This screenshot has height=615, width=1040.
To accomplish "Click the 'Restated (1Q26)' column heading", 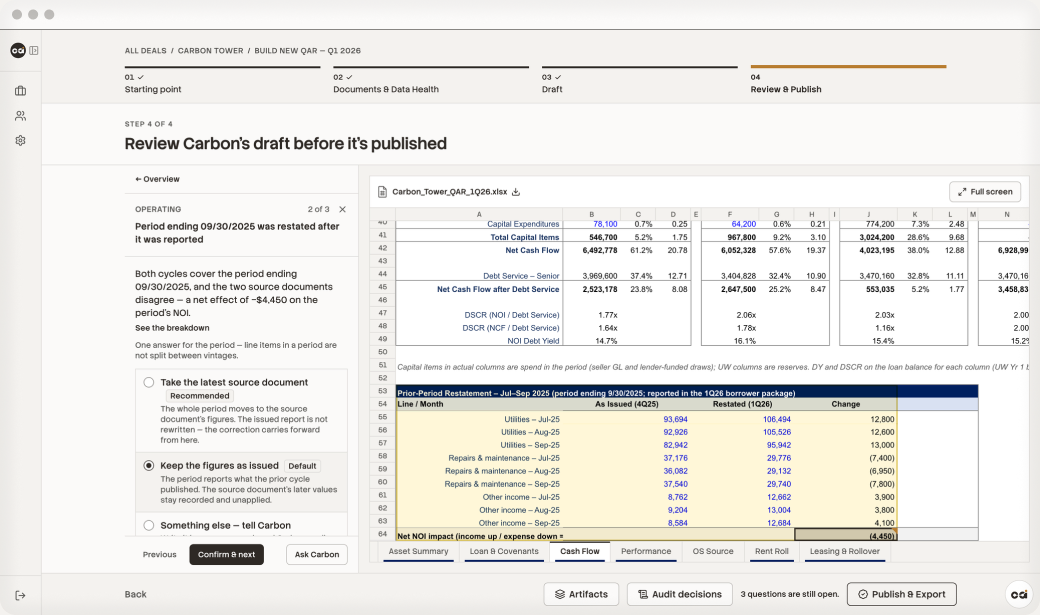I will point(742,404).
